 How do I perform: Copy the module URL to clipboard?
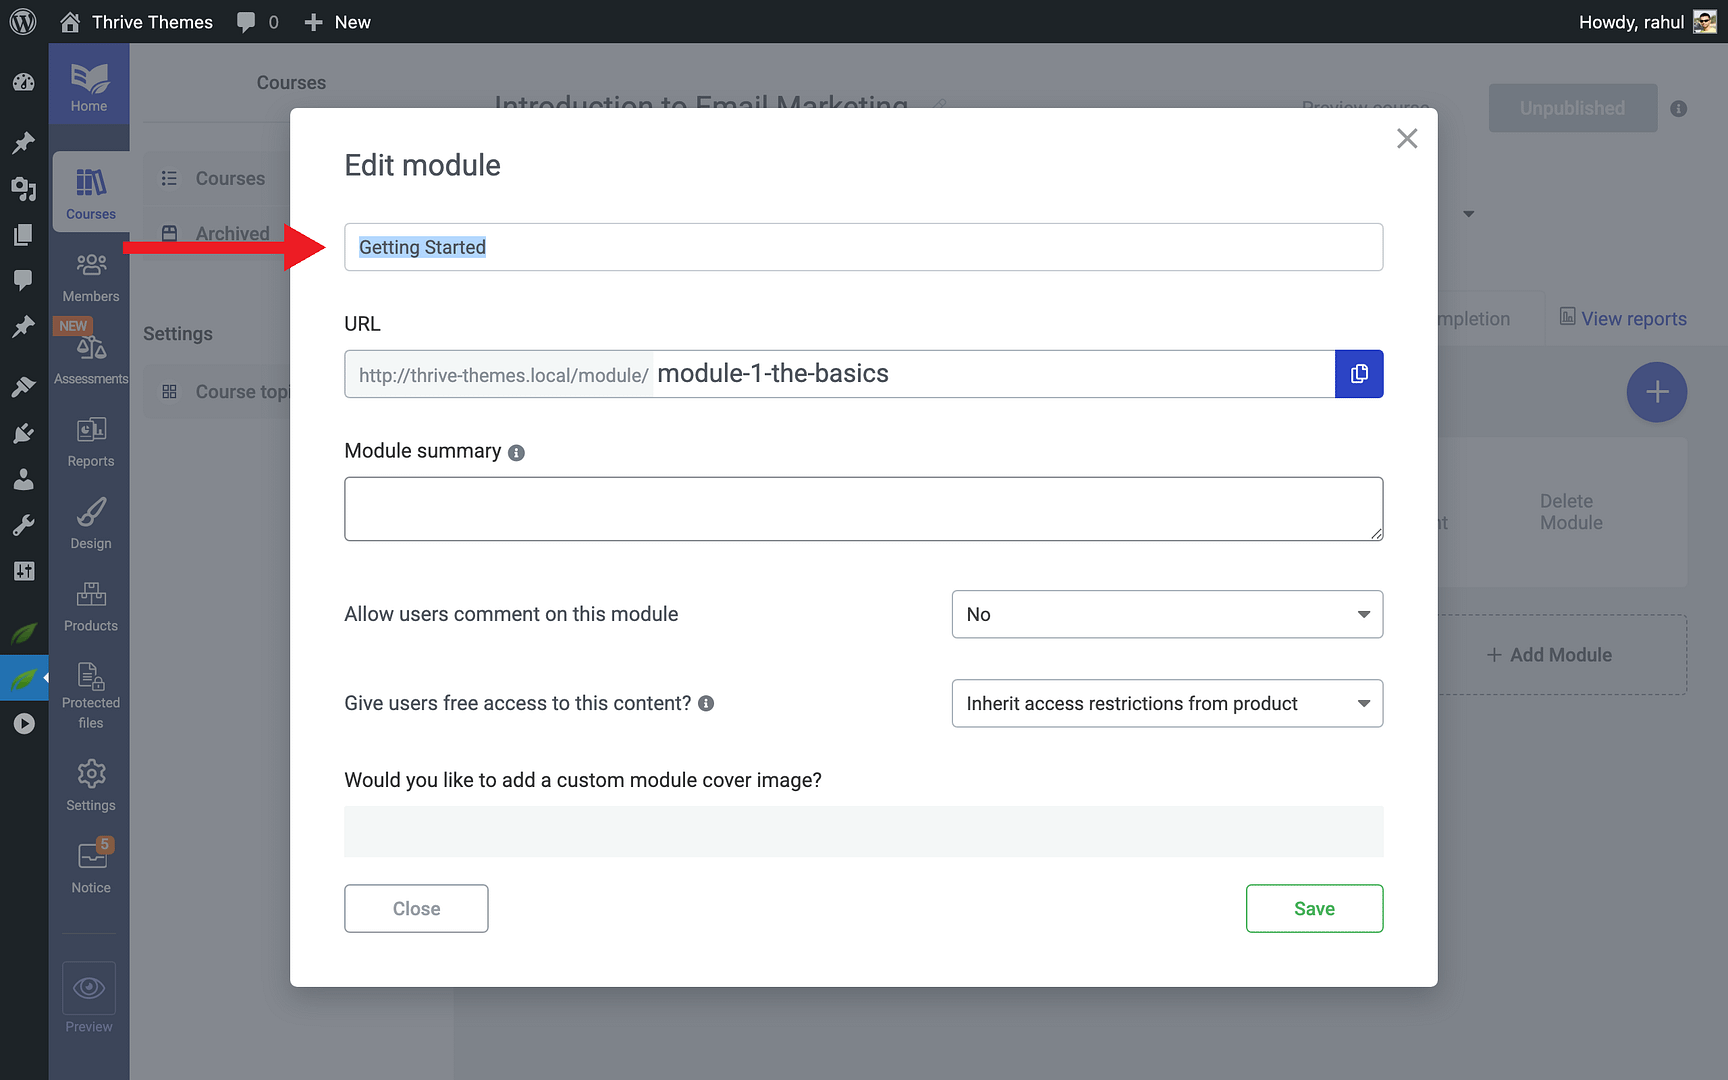pyautogui.click(x=1359, y=373)
